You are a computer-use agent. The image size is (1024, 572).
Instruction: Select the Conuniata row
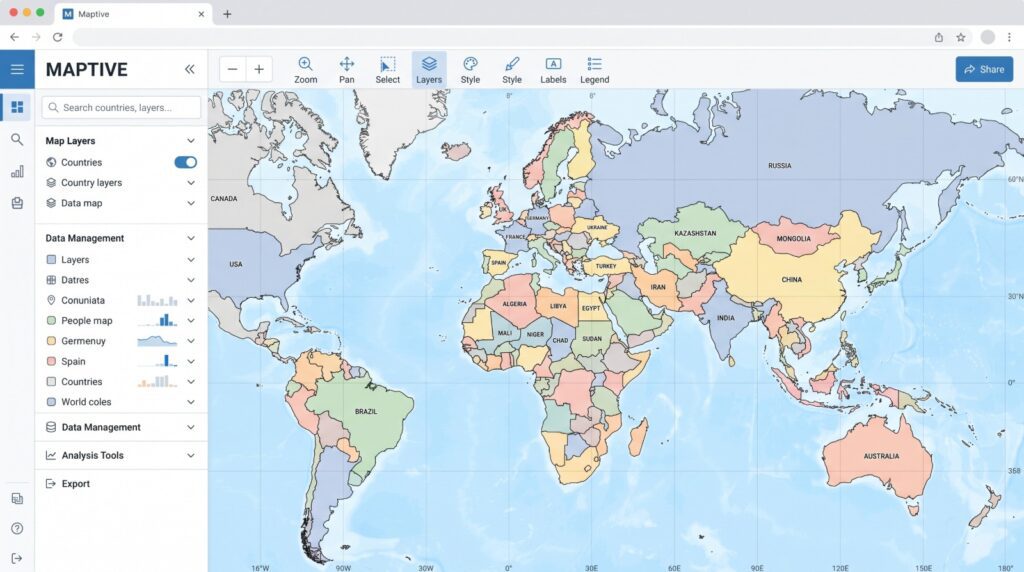(121, 300)
